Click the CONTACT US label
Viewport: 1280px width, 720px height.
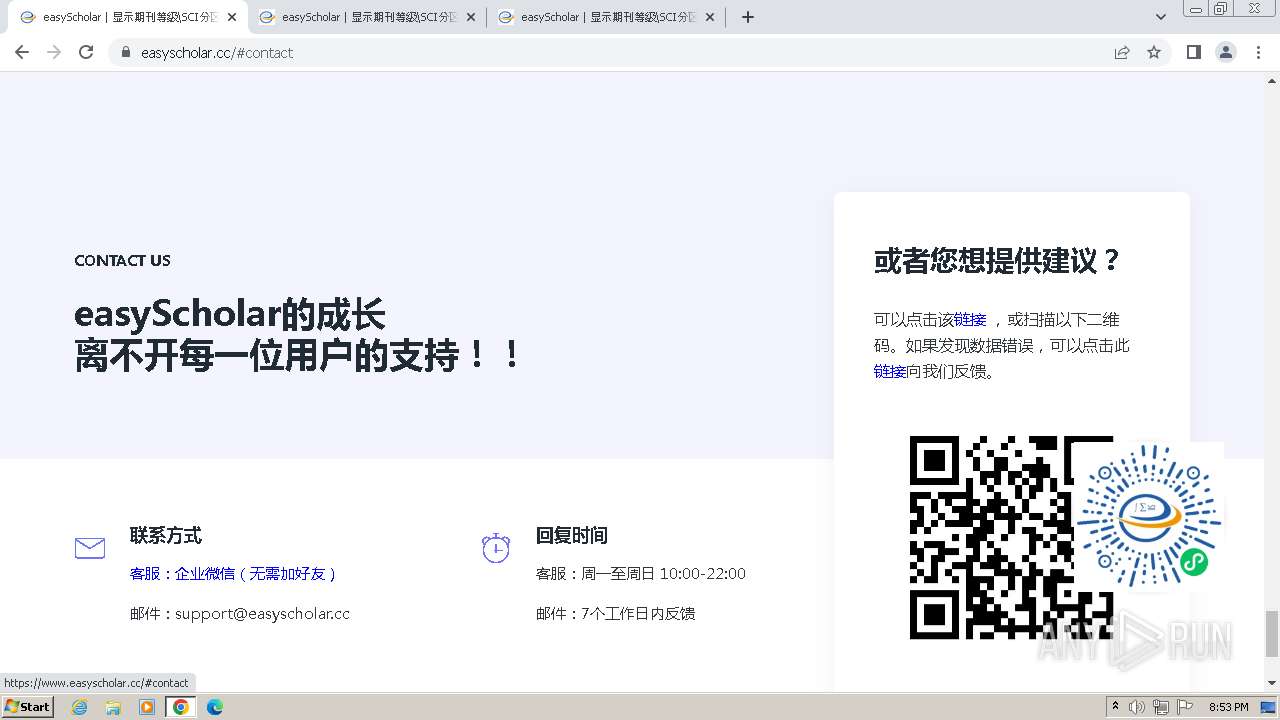tap(122, 261)
